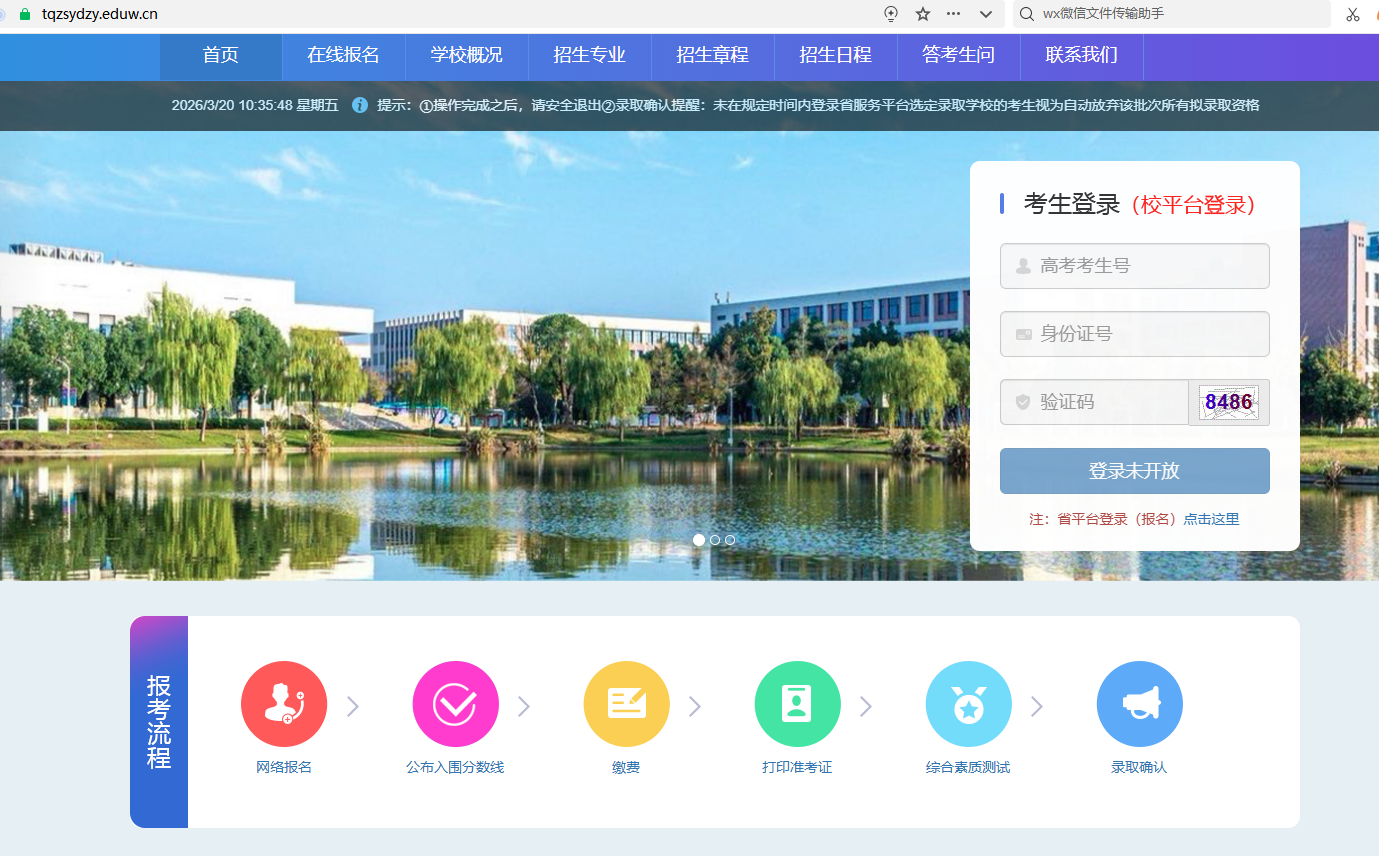Viewport: 1379px width, 856px height.
Task: Click the 录取确认 megaphone icon
Action: [1139, 704]
